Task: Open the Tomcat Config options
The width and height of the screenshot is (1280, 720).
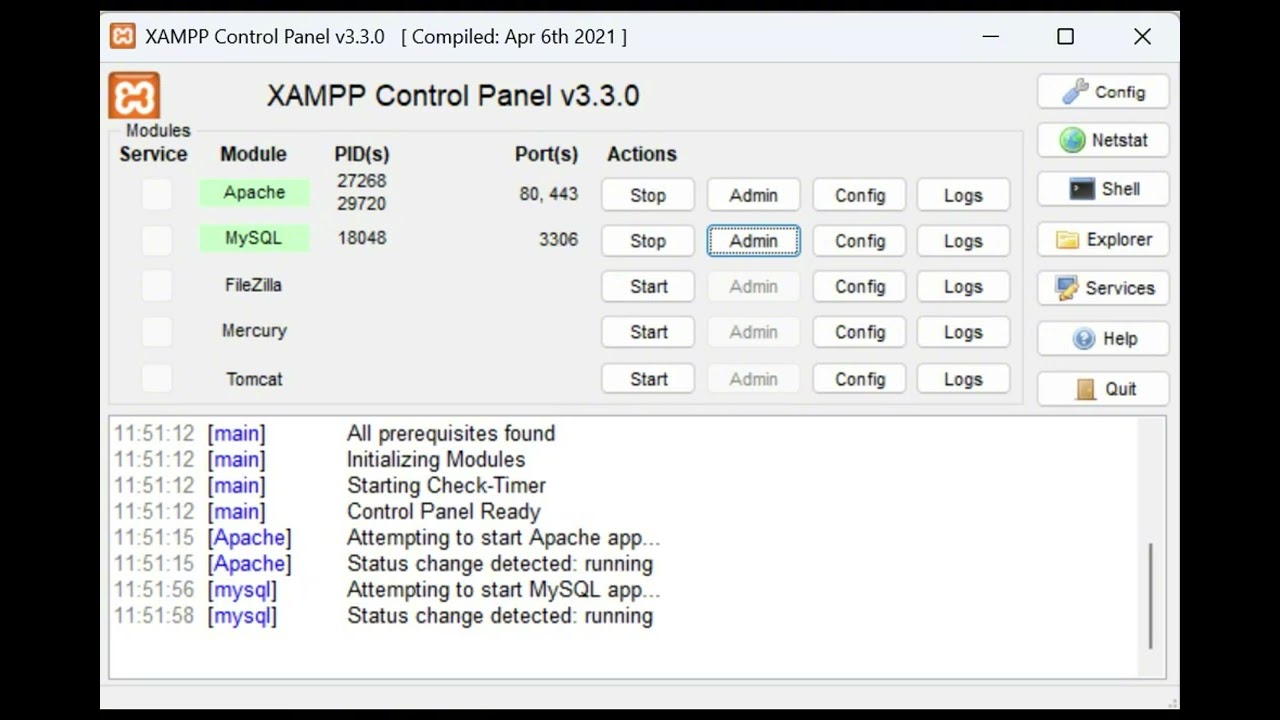Action: pos(860,379)
